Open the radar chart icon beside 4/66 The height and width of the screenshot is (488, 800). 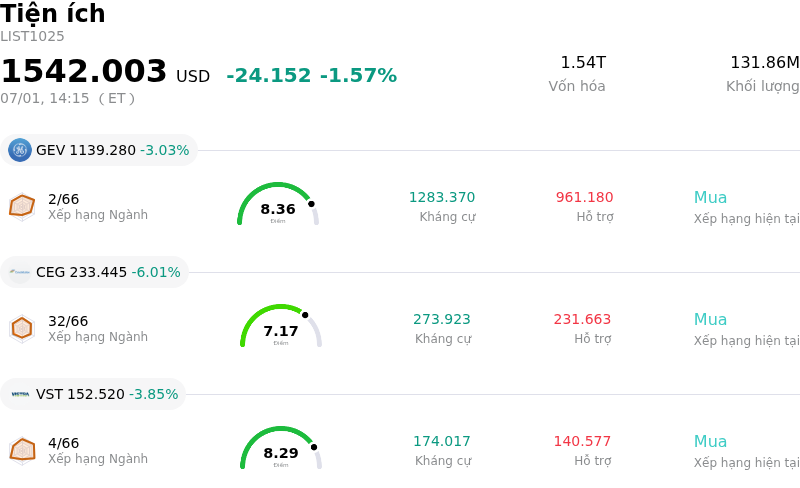pyautogui.click(x=22, y=450)
